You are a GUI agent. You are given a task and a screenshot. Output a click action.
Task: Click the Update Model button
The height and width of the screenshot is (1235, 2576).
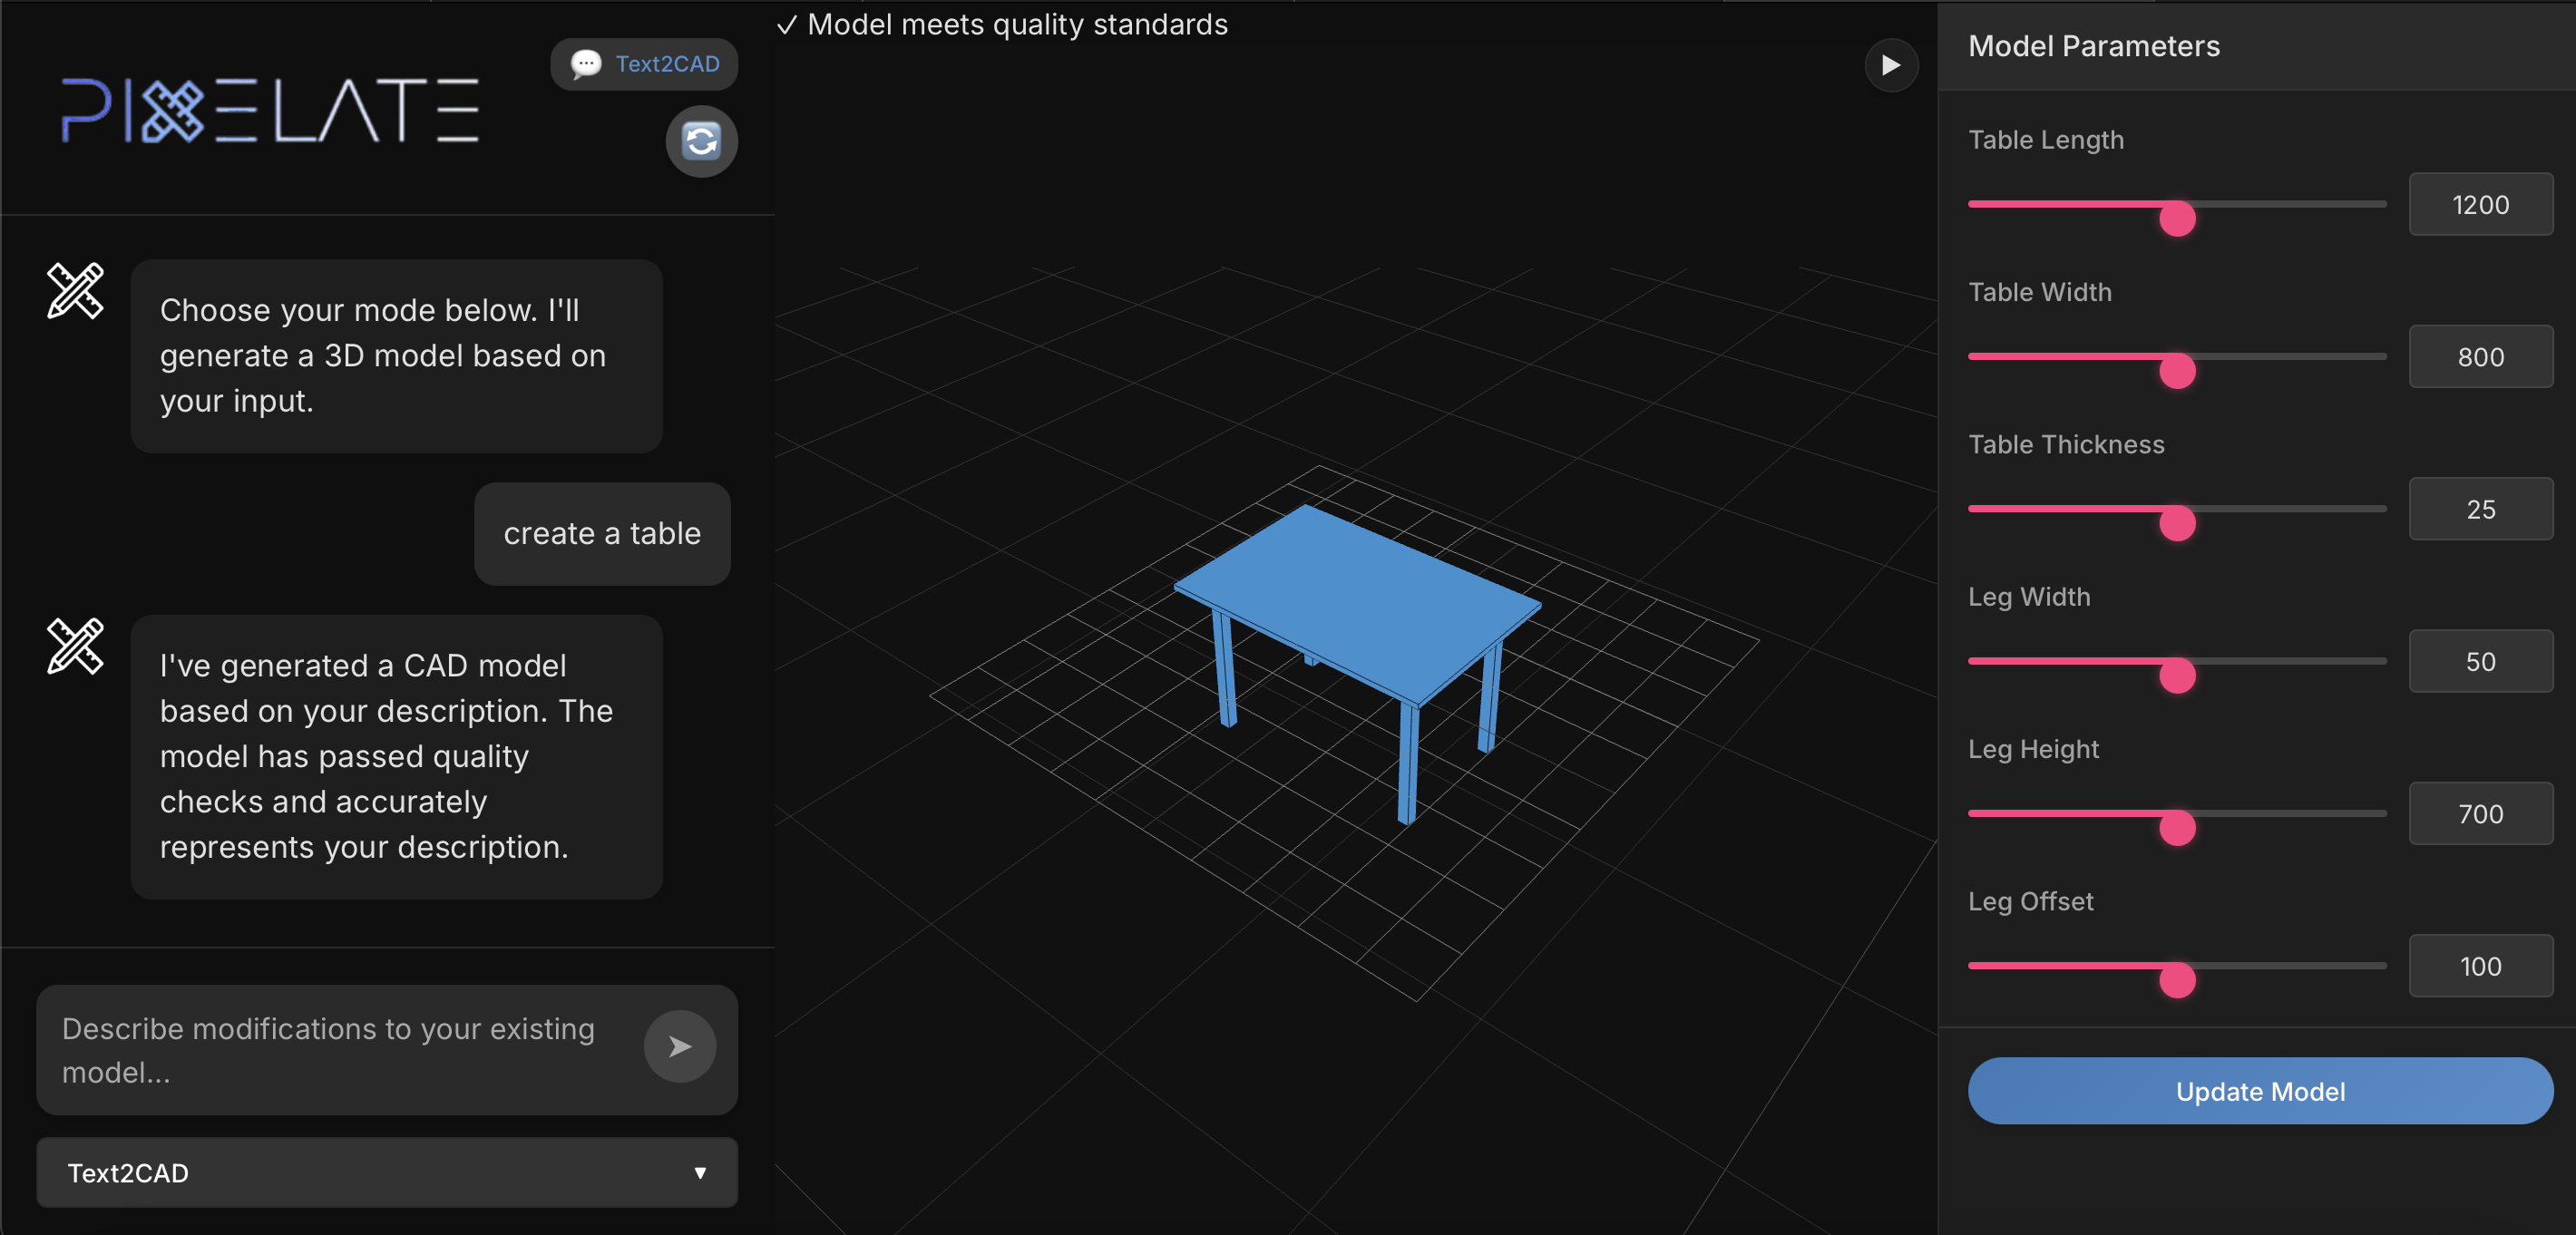pyautogui.click(x=2259, y=1091)
